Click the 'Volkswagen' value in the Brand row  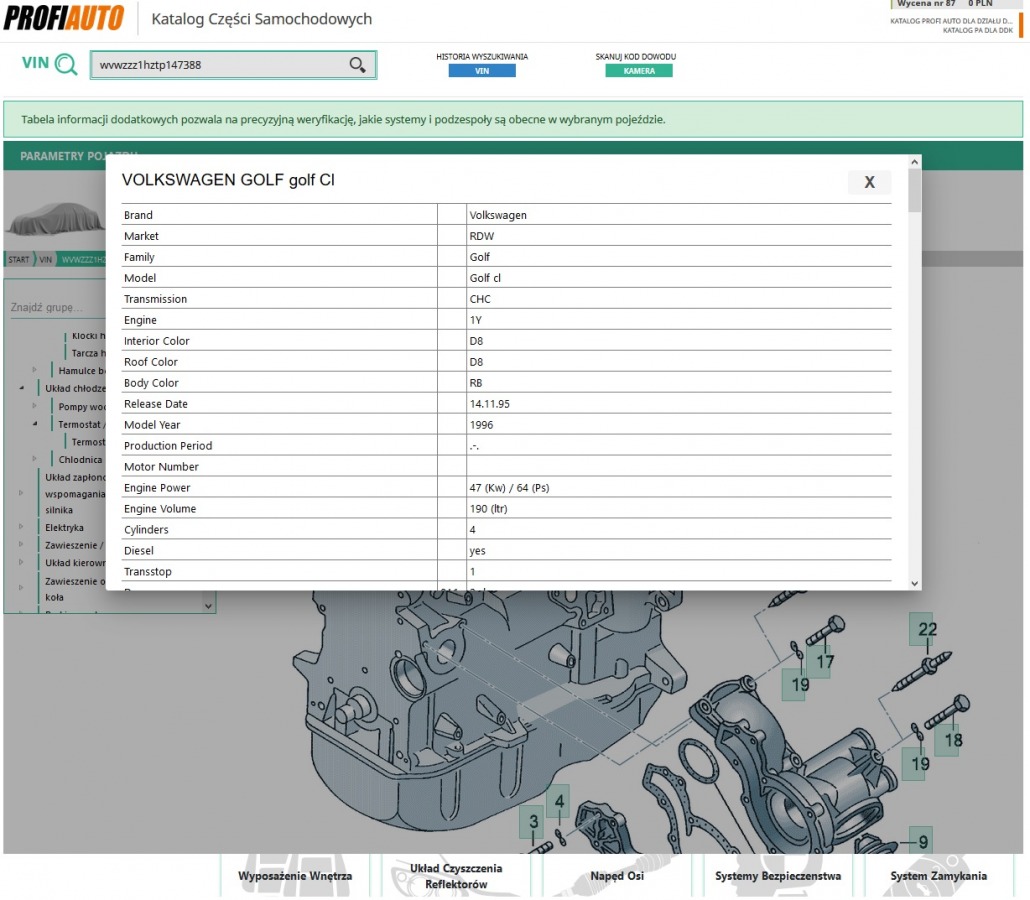tap(498, 215)
